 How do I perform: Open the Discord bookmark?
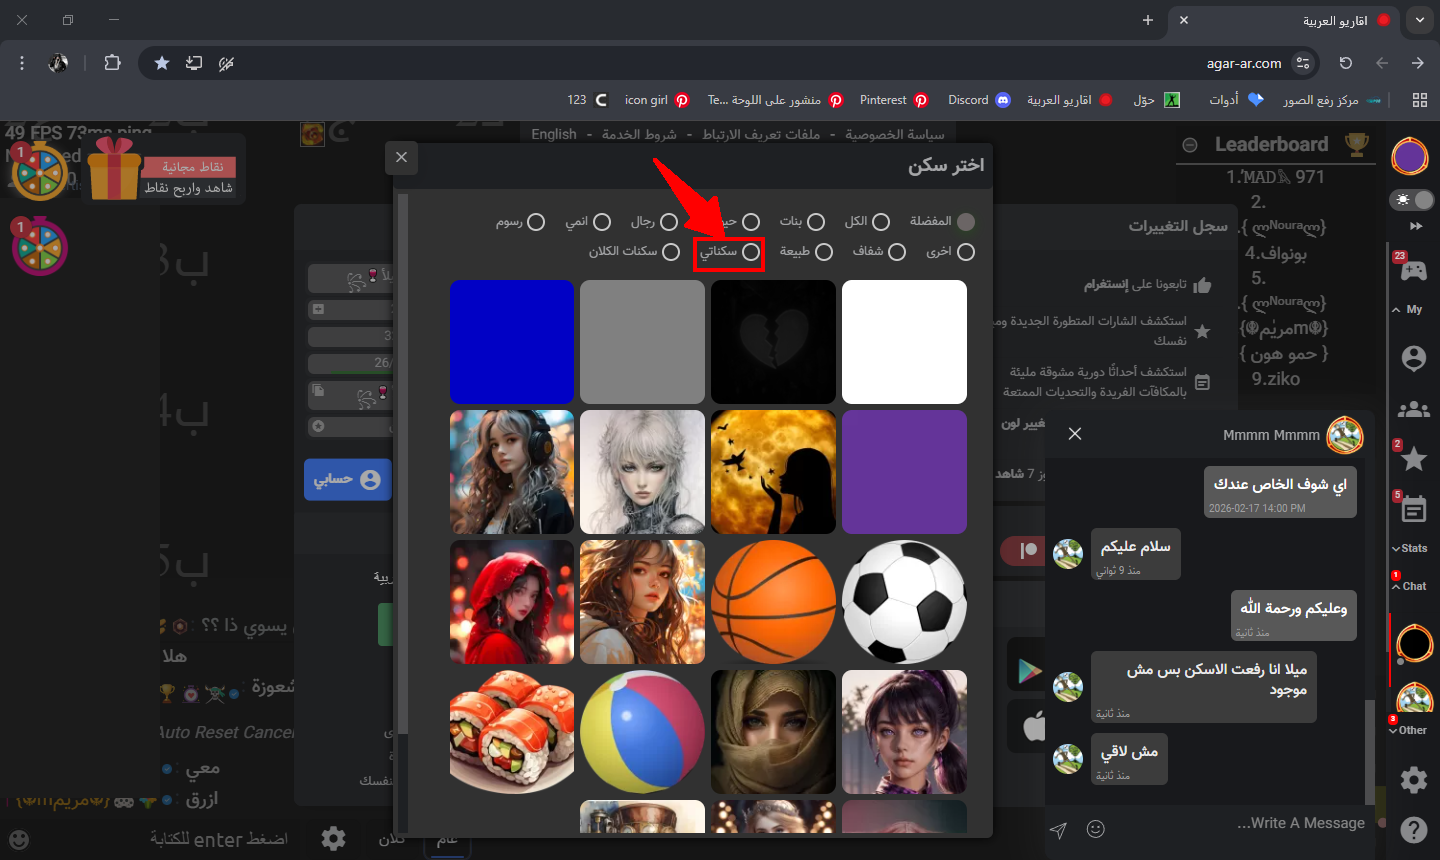tap(978, 100)
